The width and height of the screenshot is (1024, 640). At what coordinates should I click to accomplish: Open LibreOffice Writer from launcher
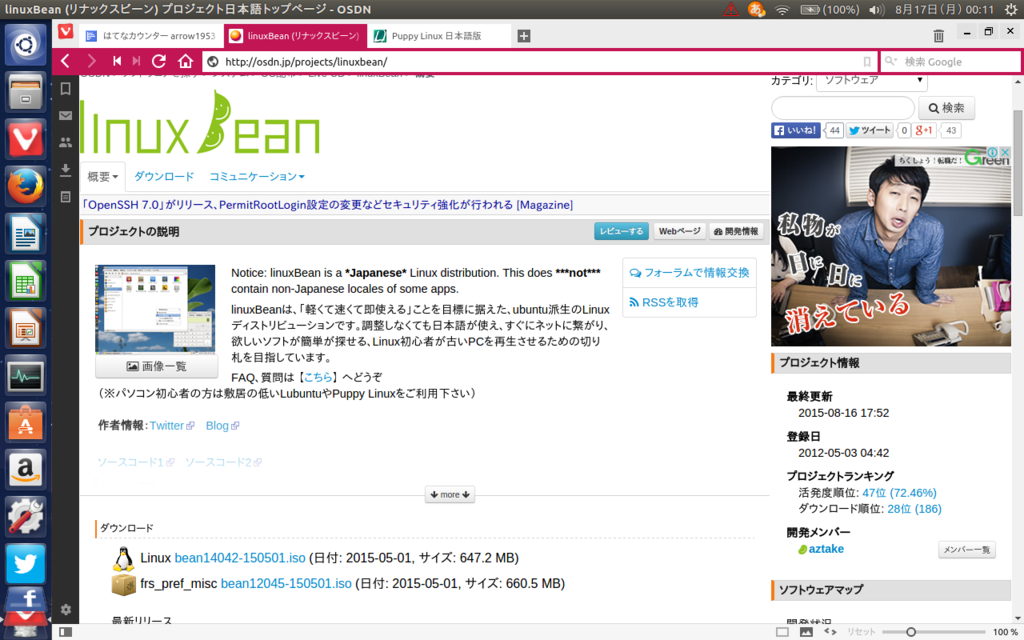click(25, 233)
